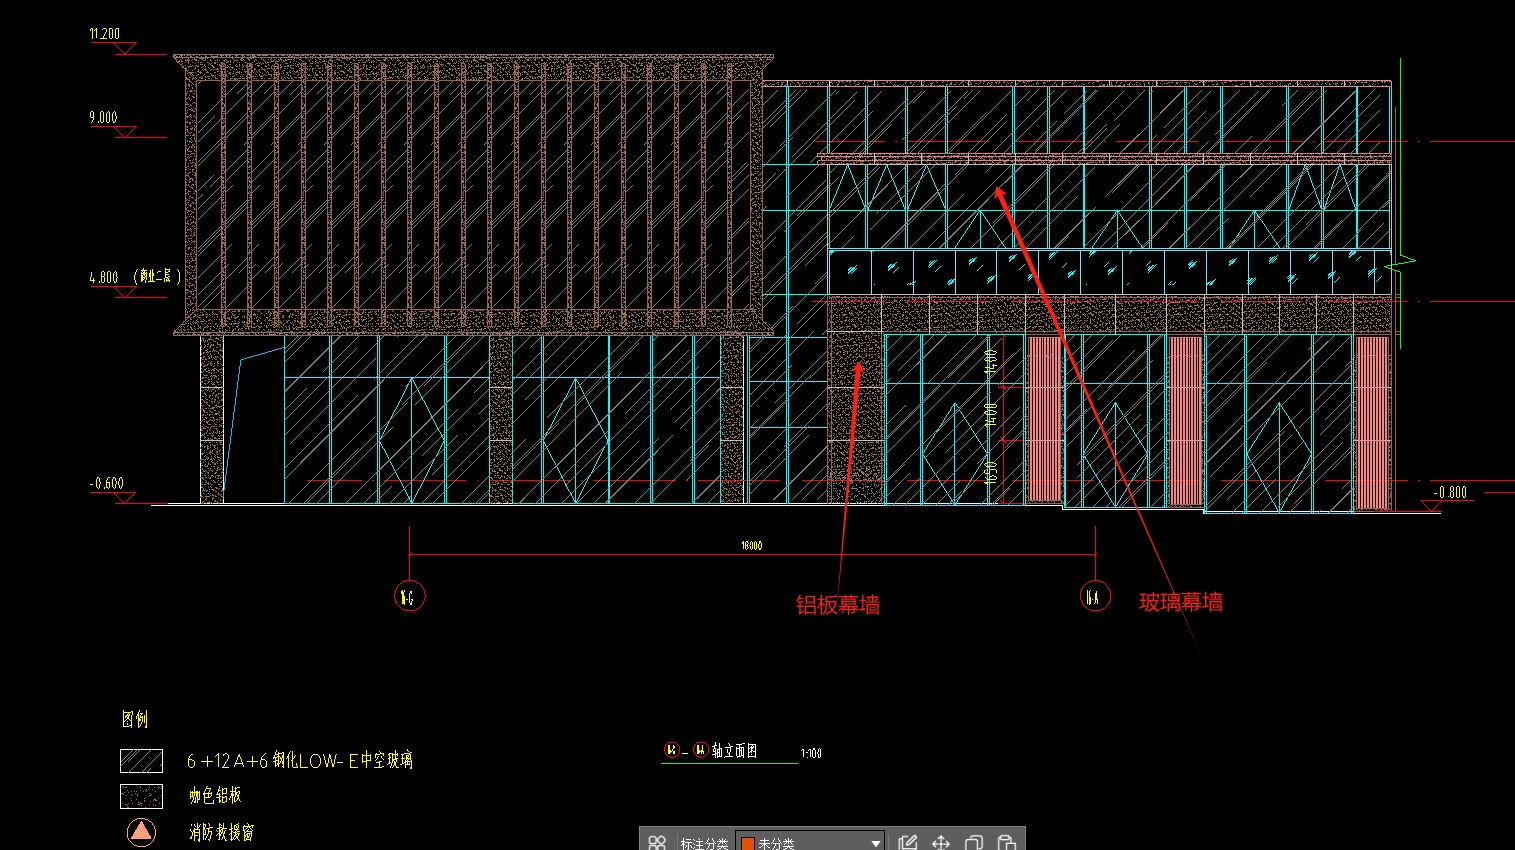Viewport: 1515px width, 850px height.
Task: Click the dotted aluminum panel legend sample box
Action: coord(141,796)
